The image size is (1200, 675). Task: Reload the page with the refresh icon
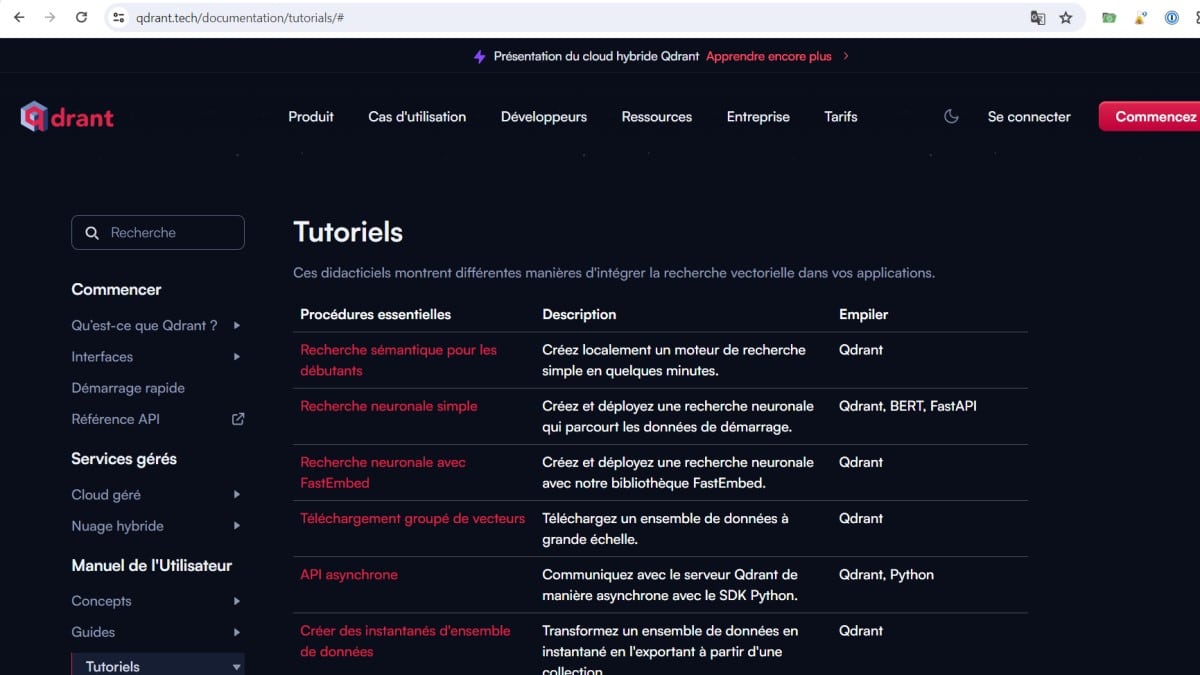pyautogui.click(x=82, y=18)
